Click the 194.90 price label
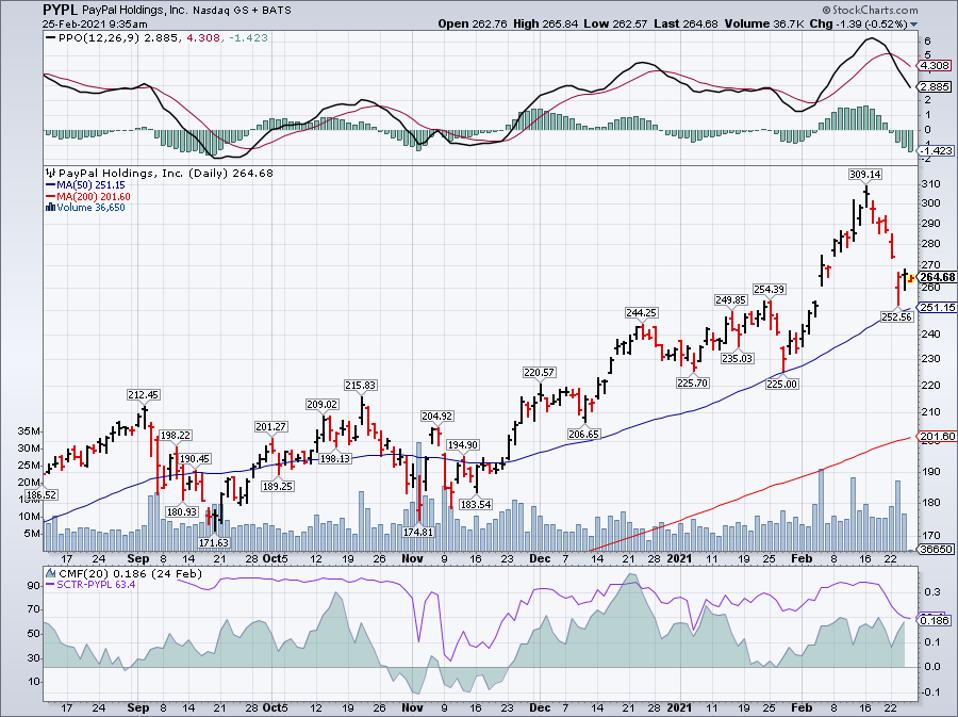 tap(463, 445)
